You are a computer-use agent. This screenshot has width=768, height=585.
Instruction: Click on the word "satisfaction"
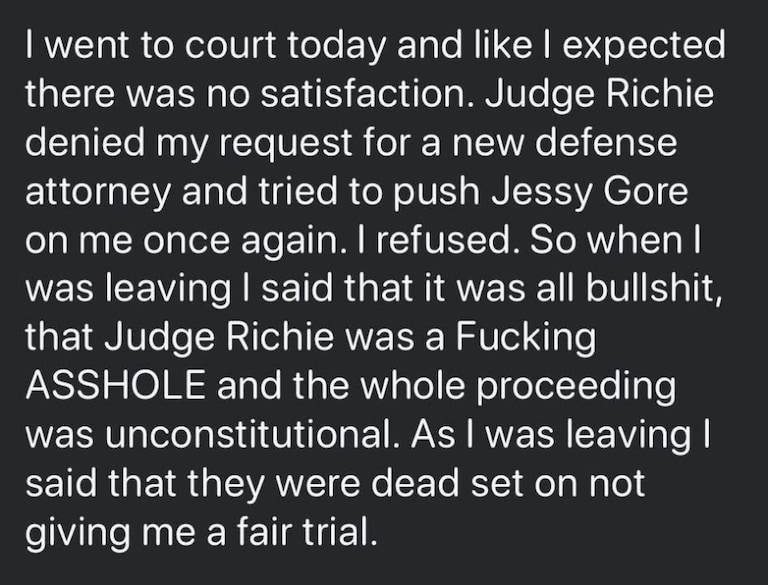point(363,93)
